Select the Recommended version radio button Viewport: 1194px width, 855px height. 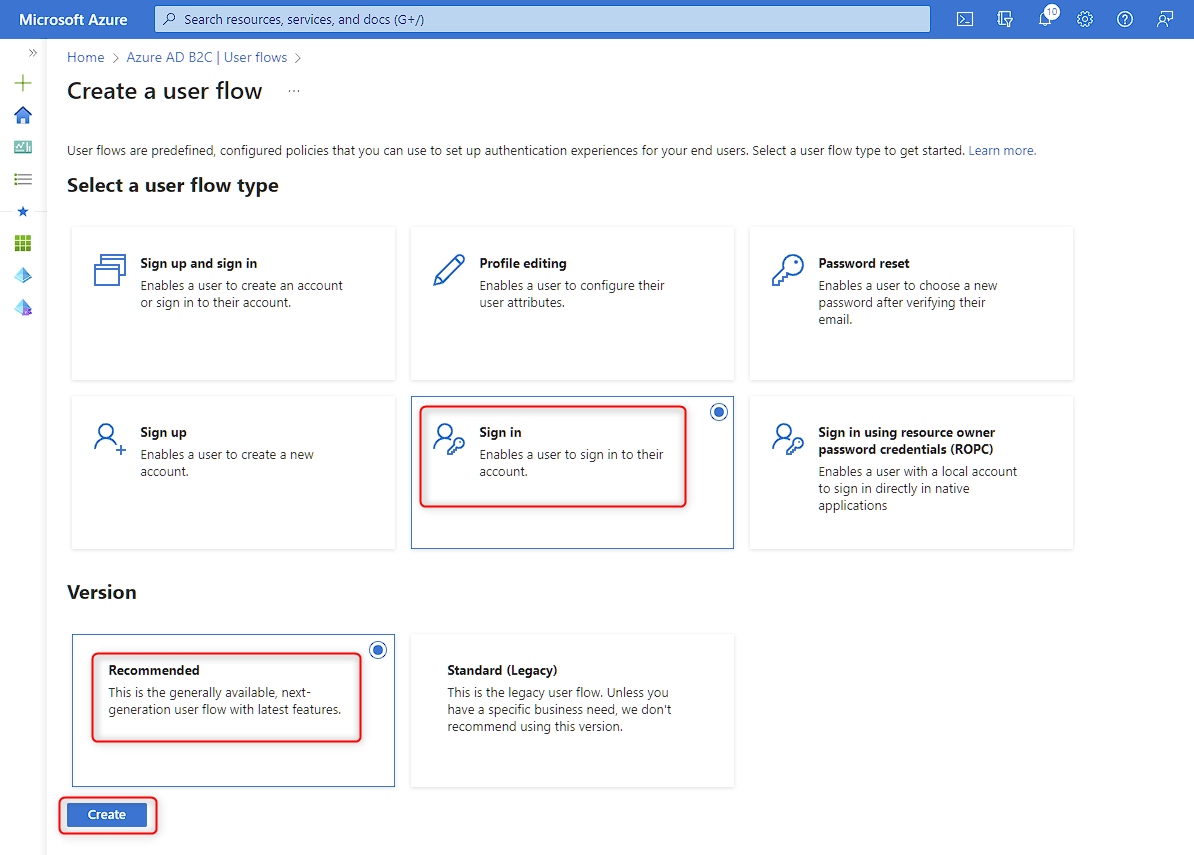[378, 650]
